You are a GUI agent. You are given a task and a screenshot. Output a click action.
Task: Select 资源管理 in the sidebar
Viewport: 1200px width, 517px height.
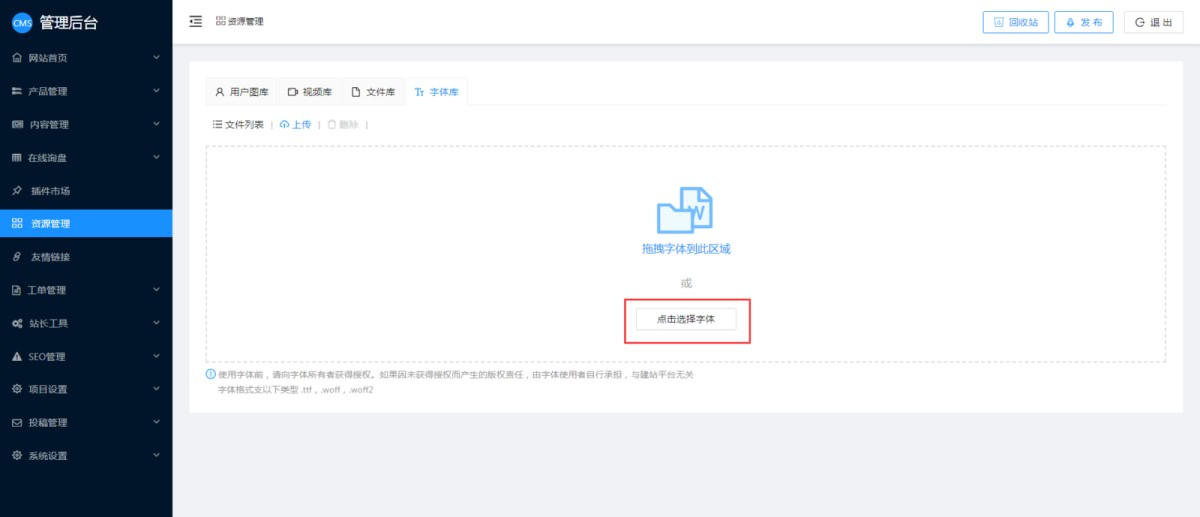pyautogui.click(x=50, y=224)
